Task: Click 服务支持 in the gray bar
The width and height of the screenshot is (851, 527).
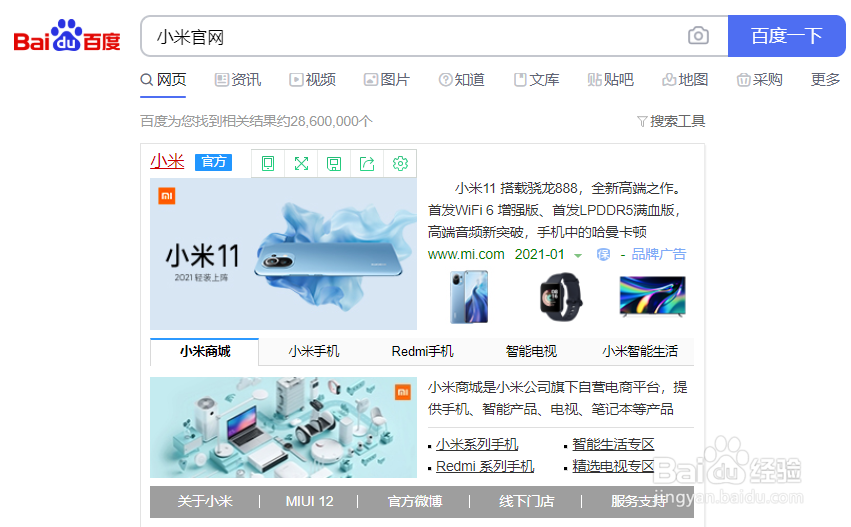Action: coord(638,501)
